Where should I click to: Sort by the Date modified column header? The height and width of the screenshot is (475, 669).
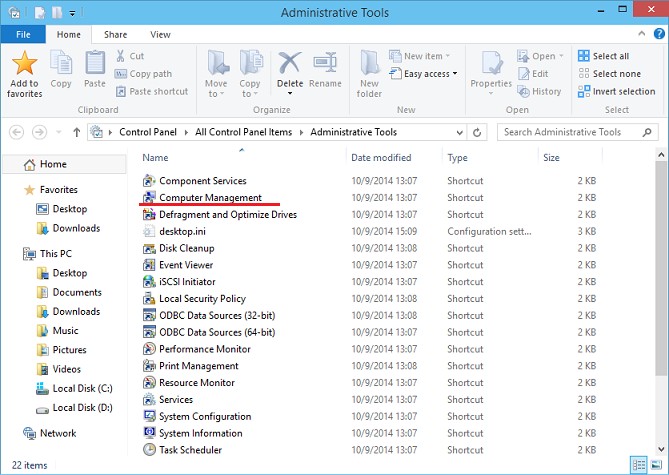click(x=381, y=158)
